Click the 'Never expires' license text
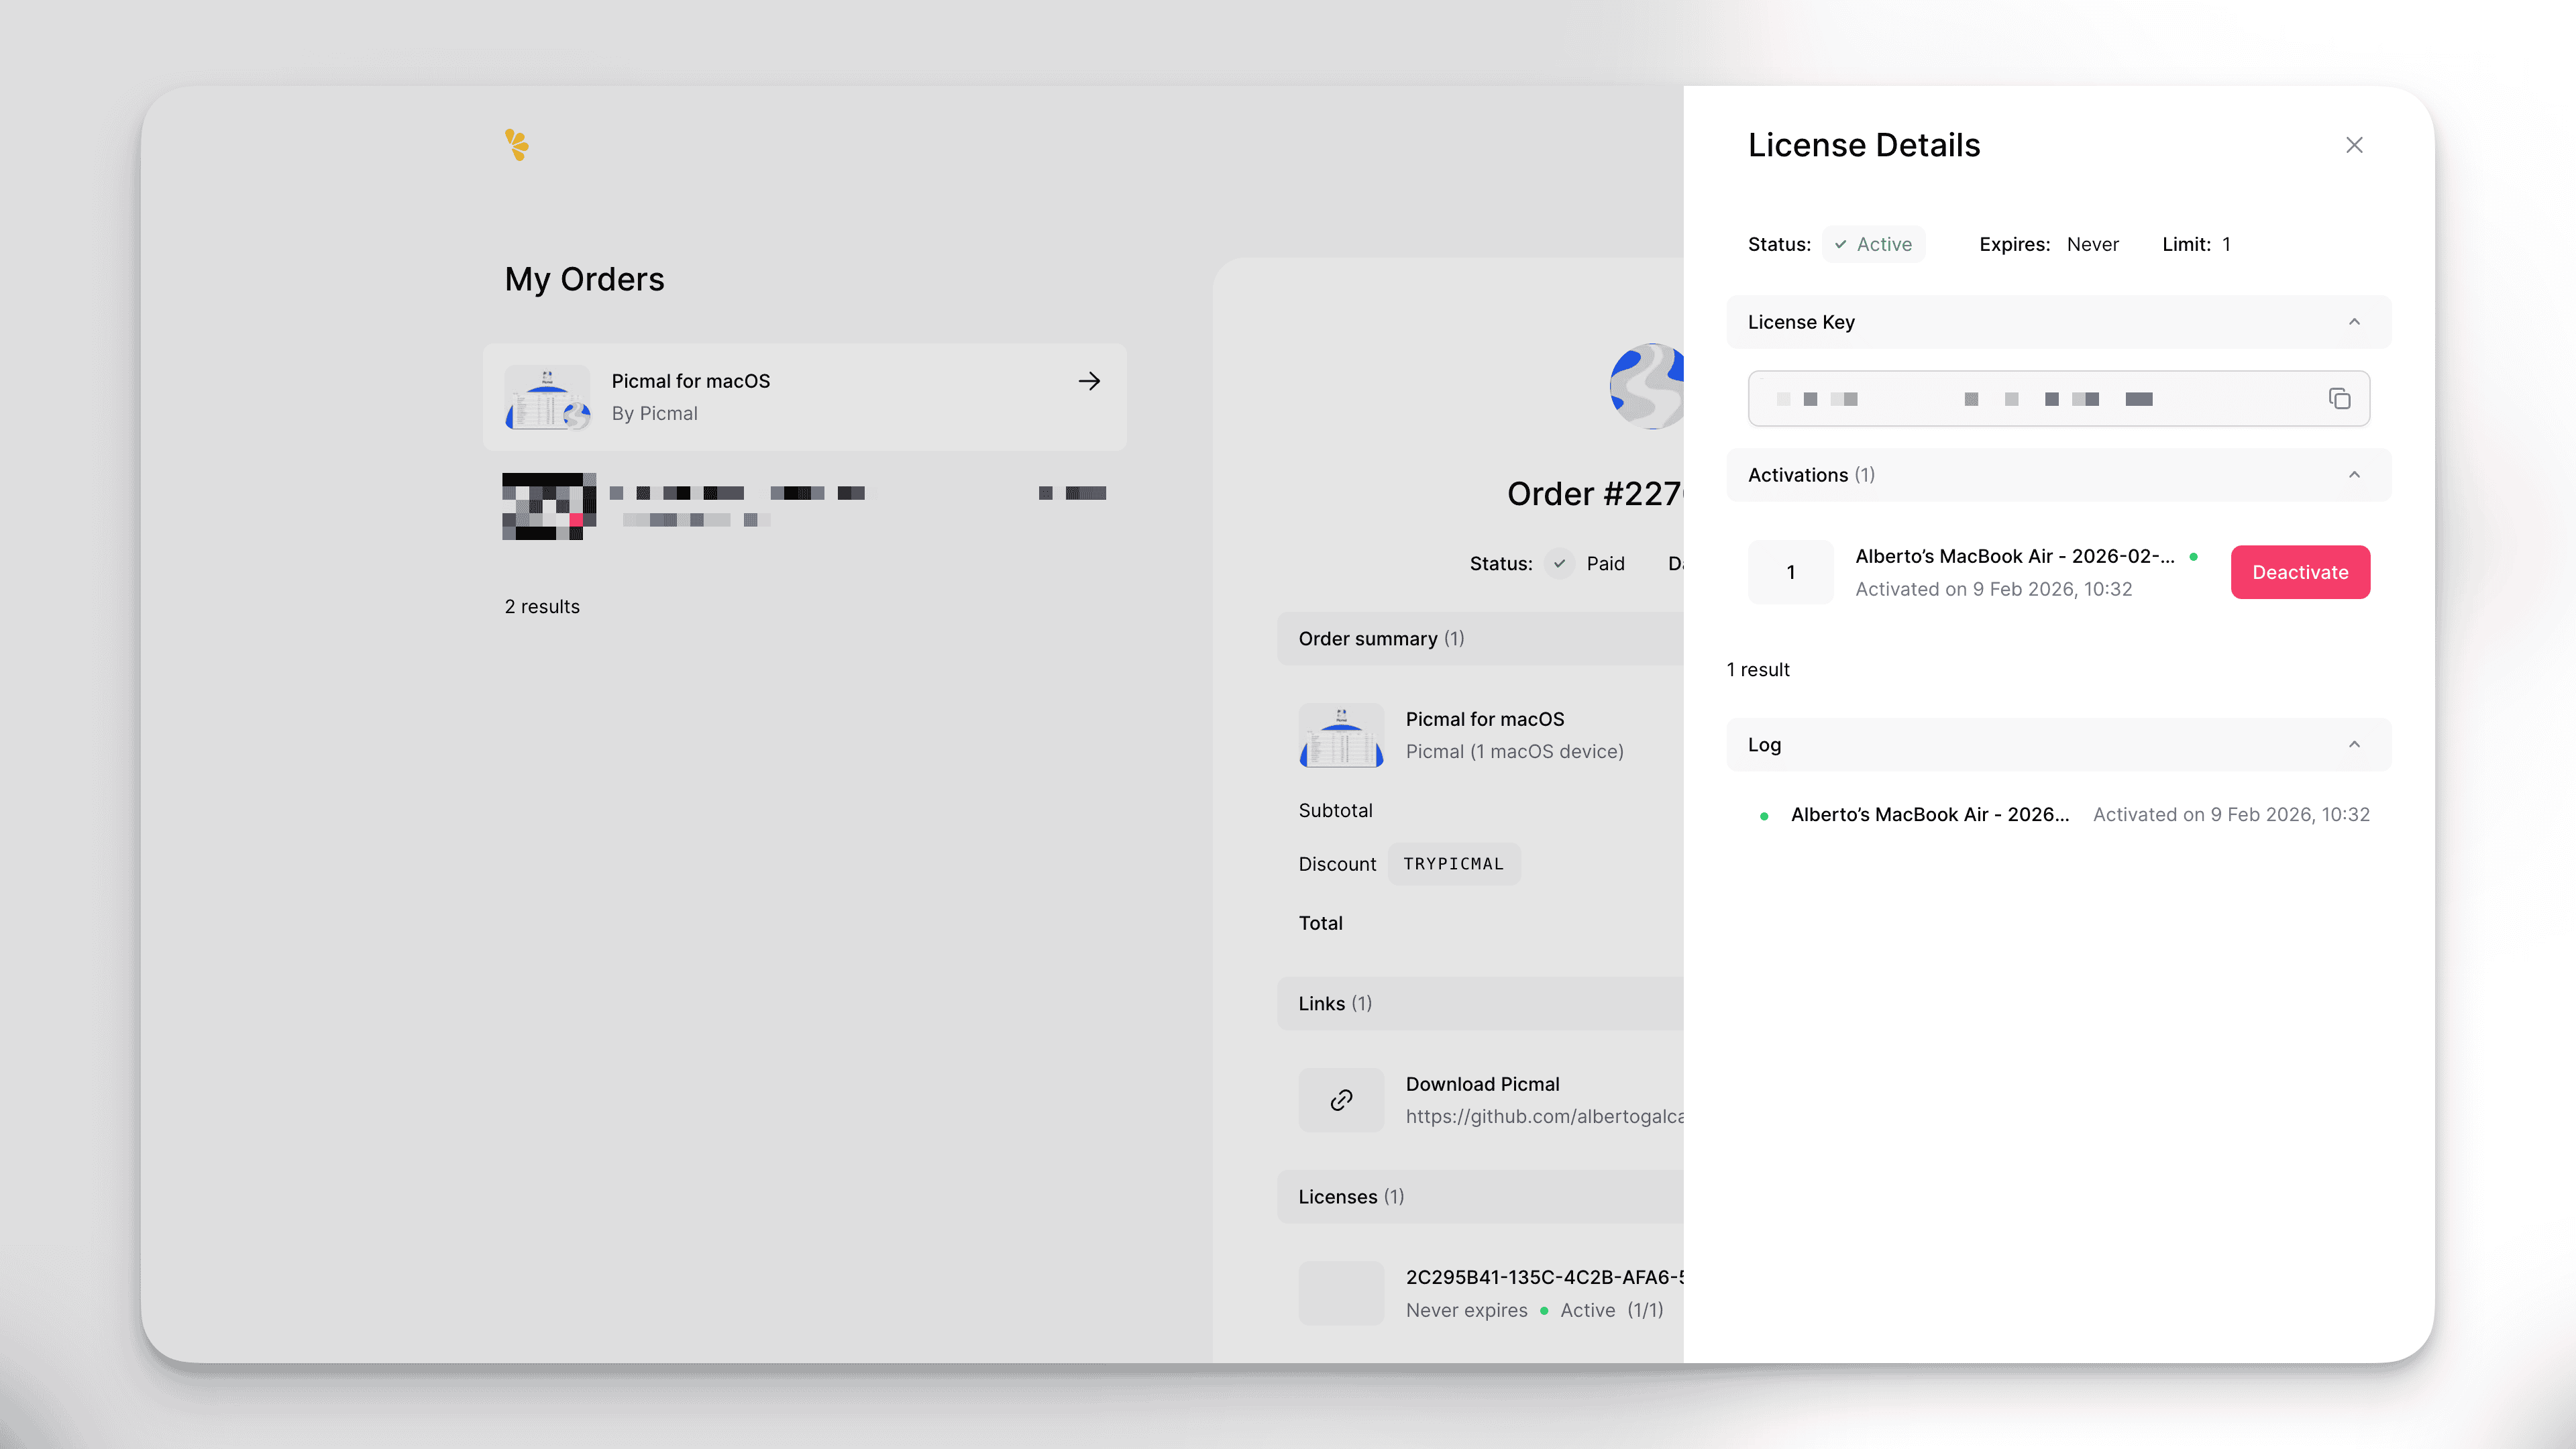2576x1449 pixels. tap(1466, 1311)
